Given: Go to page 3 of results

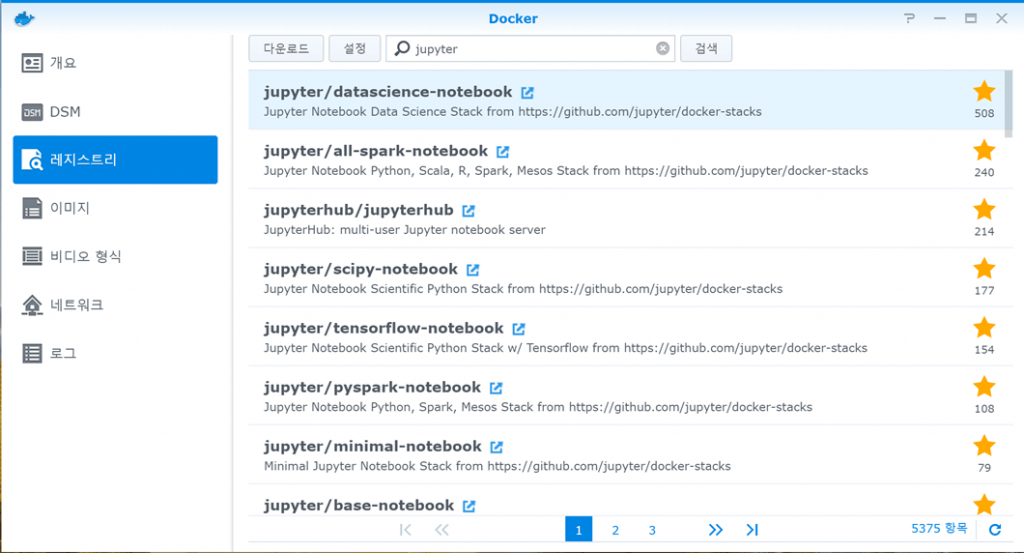Looking at the screenshot, I should click(652, 530).
